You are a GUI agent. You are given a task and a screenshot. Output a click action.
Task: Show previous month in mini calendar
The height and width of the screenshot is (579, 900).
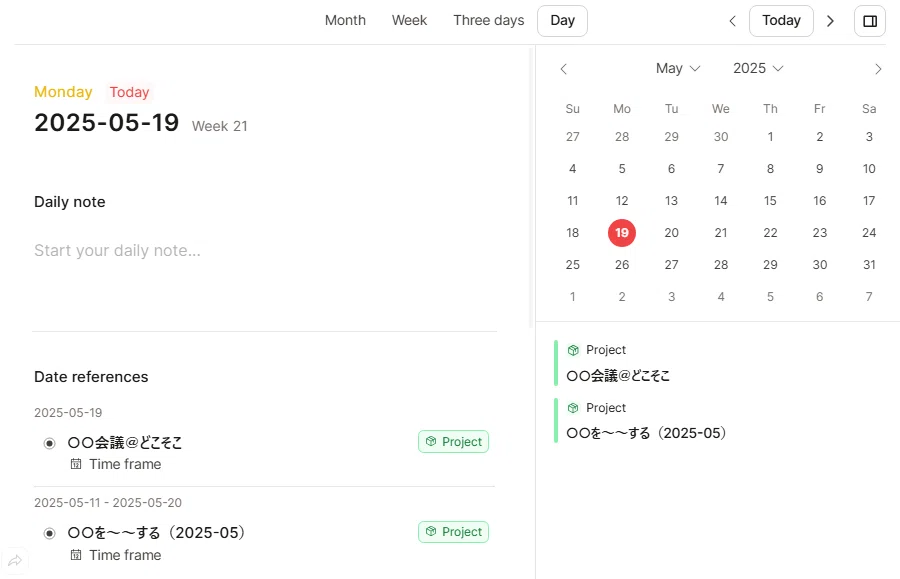[x=564, y=69]
